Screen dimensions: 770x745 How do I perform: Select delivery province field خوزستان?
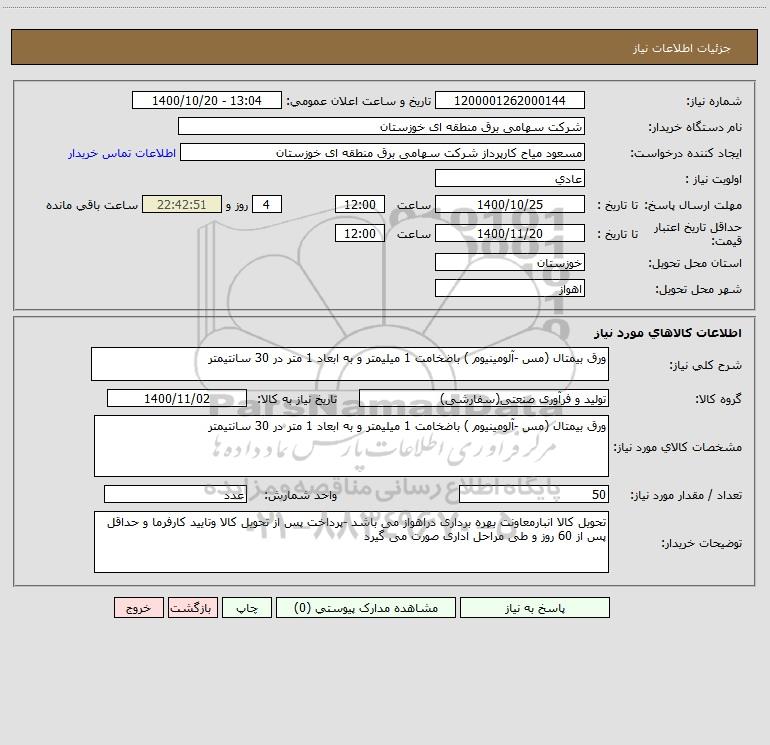pos(510,262)
